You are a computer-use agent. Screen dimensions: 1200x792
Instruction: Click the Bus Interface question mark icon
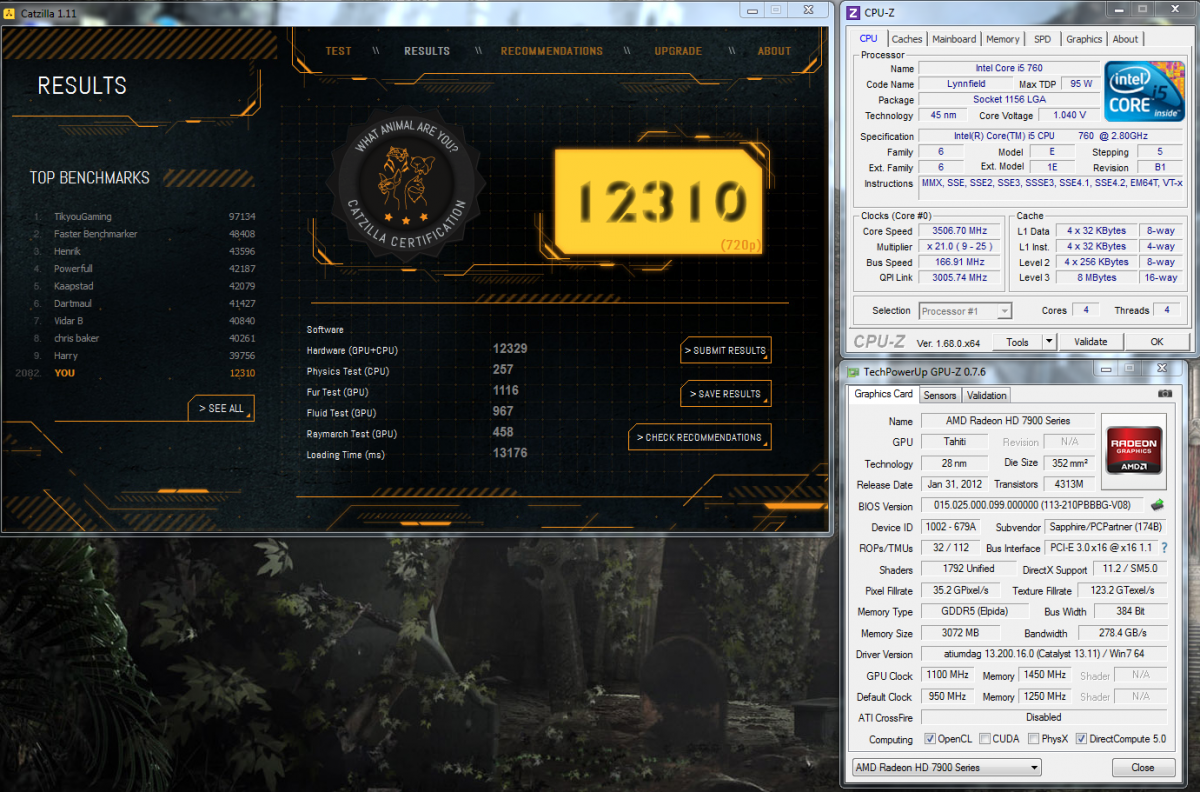(x=1164, y=548)
